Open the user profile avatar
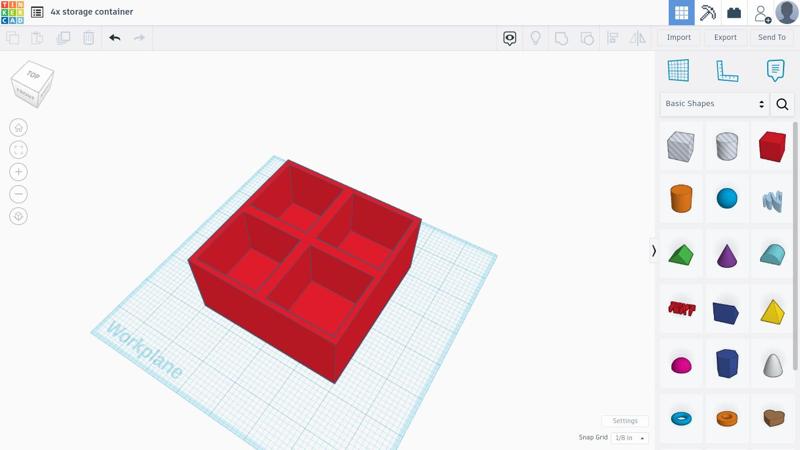Viewport: 800px width, 450px height. [787, 12]
